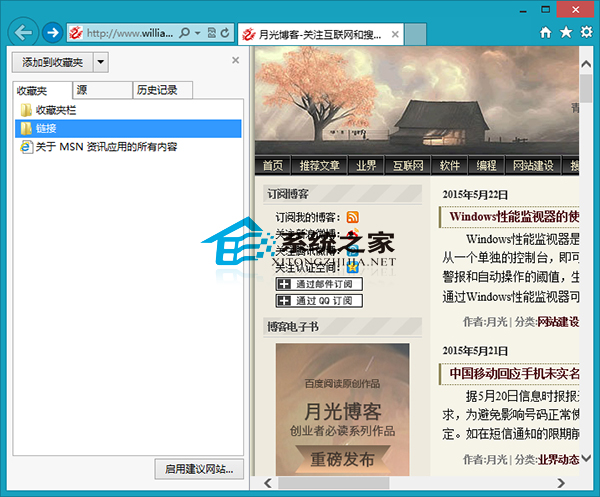Screen dimensions: 600x497
Task: Click the address bar URL field
Action: coord(129,33)
